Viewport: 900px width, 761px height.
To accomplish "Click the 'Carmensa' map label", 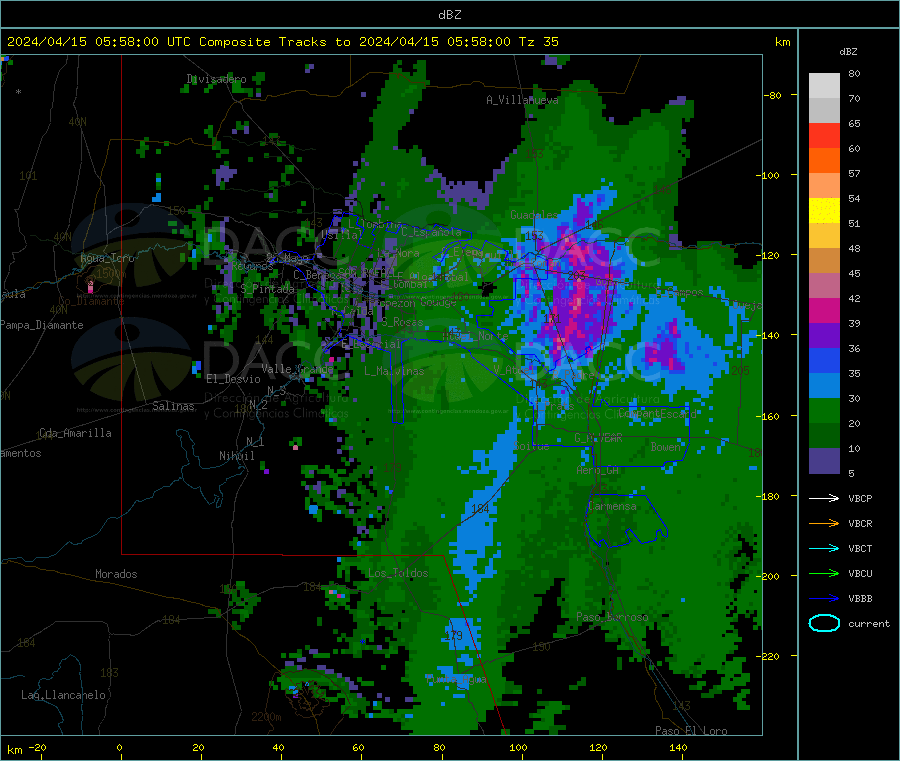I will point(612,506).
